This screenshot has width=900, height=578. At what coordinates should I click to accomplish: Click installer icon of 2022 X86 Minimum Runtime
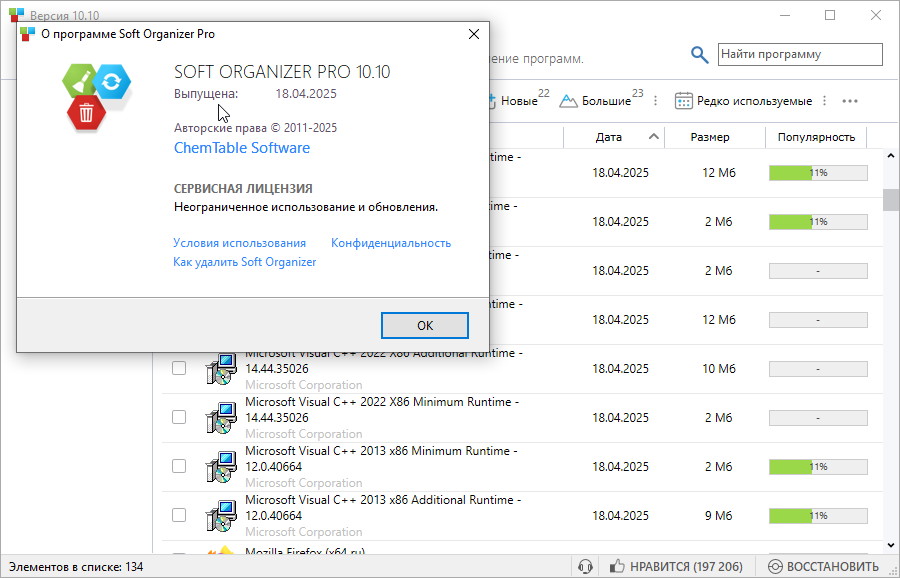(x=220, y=418)
